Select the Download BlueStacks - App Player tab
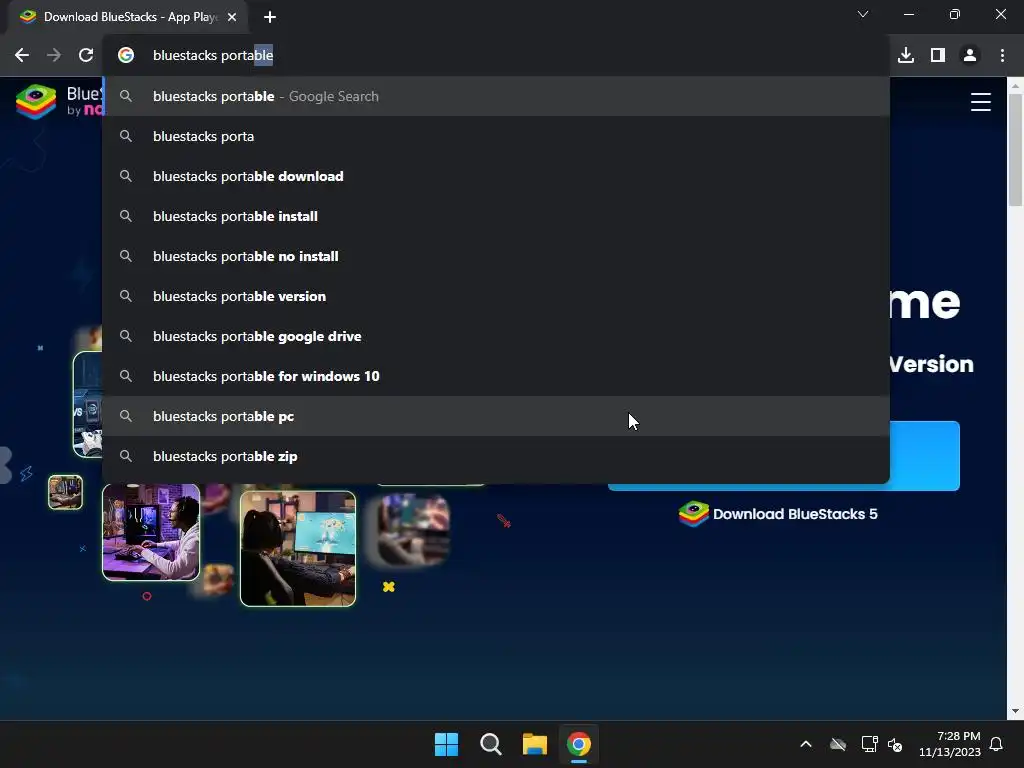Screen dimensions: 1024x768 (128, 17)
